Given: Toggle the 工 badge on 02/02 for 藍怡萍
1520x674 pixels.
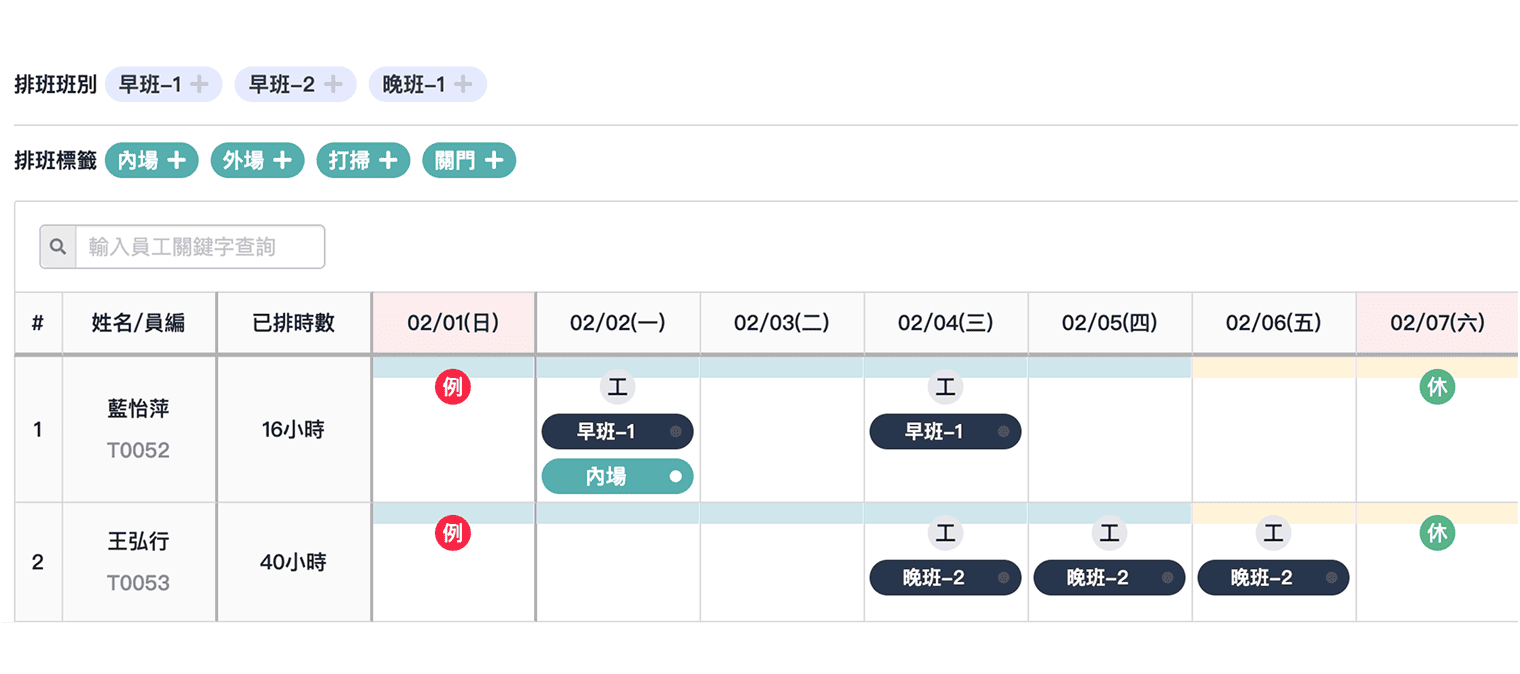Looking at the screenshot, I should coord(617,387).
